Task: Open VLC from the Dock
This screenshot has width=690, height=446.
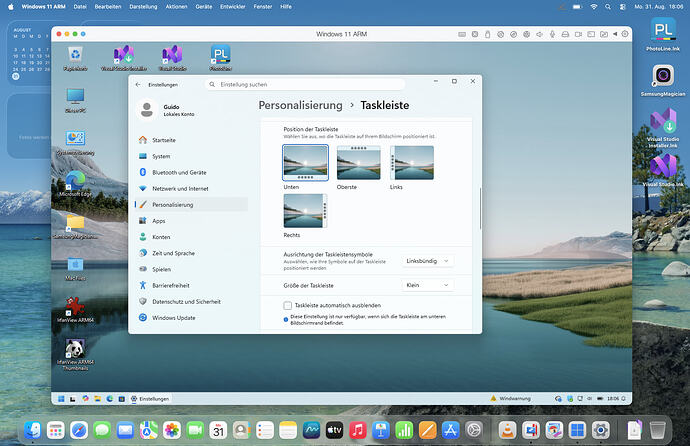Action: point(507,430)
